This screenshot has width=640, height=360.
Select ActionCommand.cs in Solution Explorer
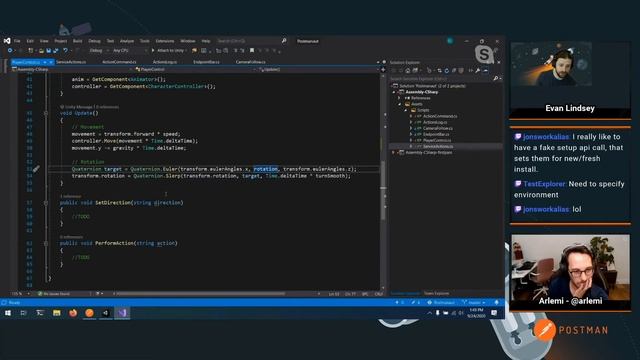440,116
